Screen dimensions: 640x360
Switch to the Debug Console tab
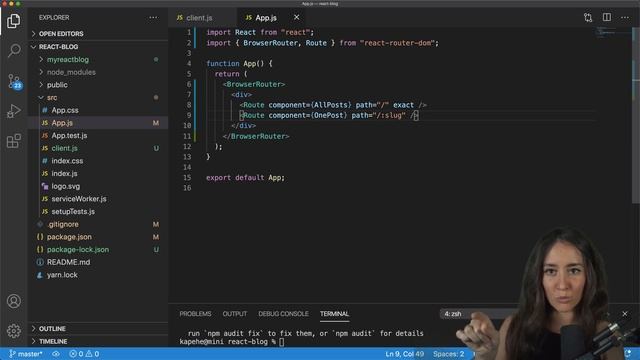click(x=283, y=313)
